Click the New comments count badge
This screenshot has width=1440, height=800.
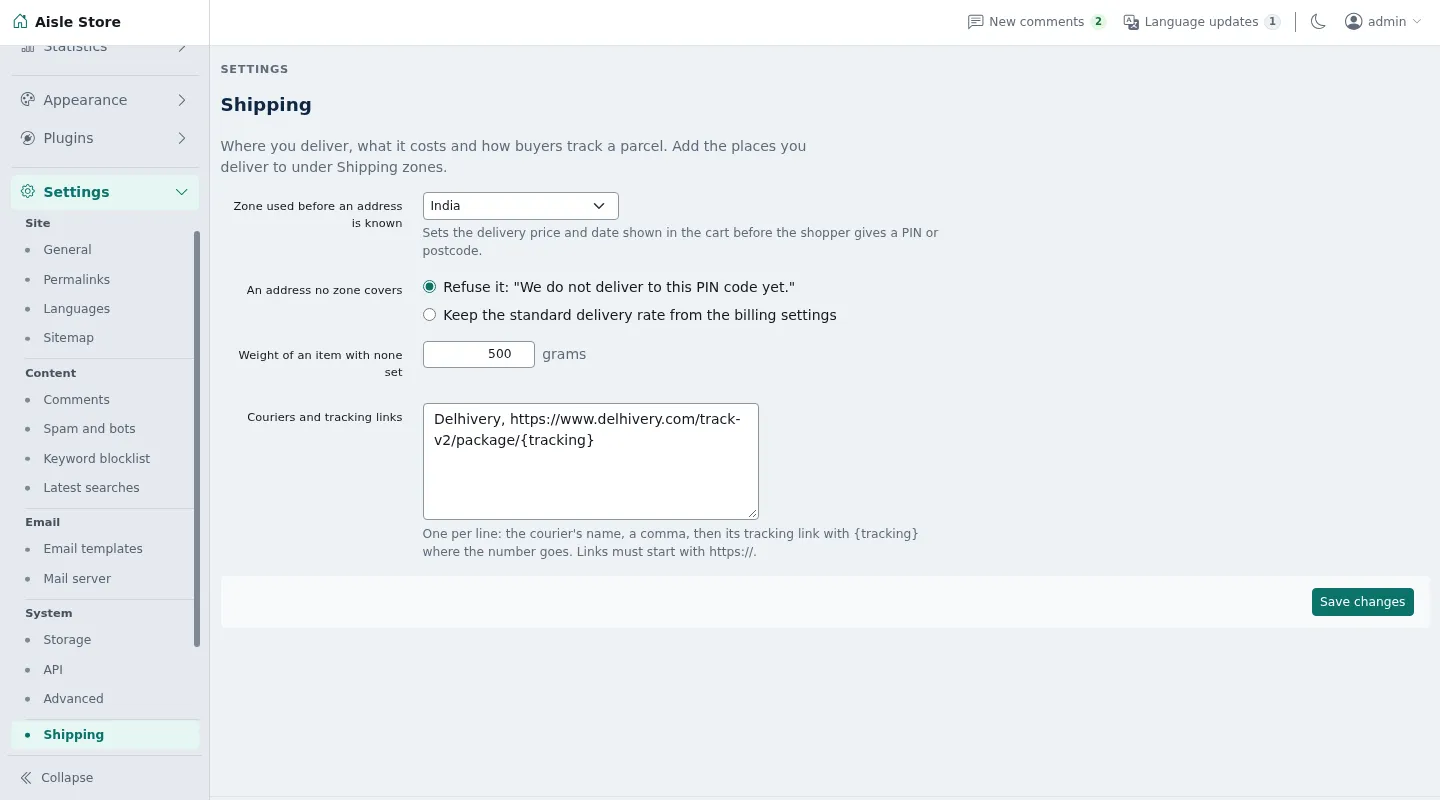[x=1098, y=22]
